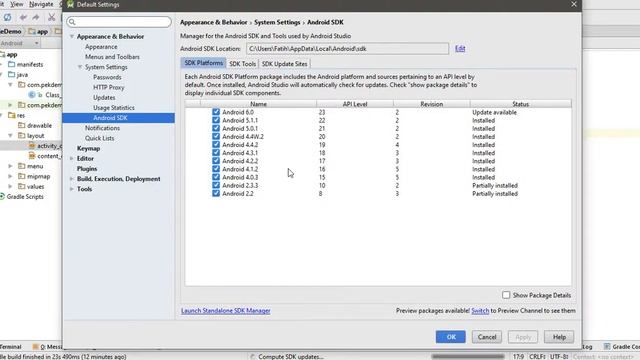Close the Default Settings dialog
640x360 pixels.
click(x=574, y=4)
